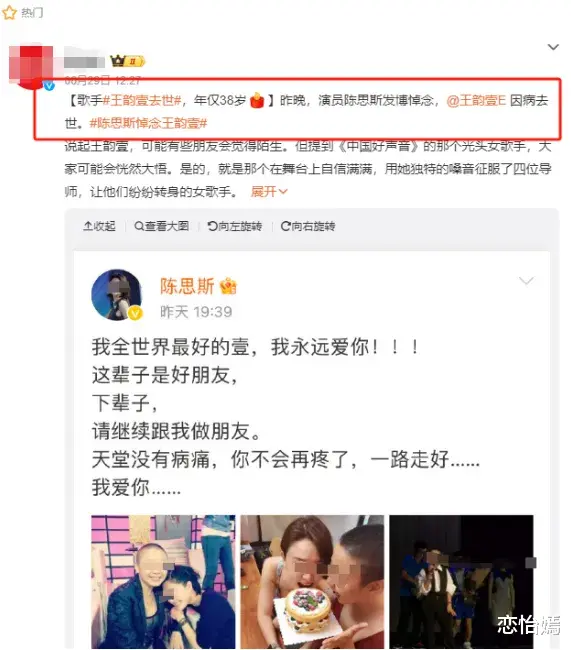Click the 陈思斯 username link
This screenshot has width=571, height=650.
coord(187,286)
